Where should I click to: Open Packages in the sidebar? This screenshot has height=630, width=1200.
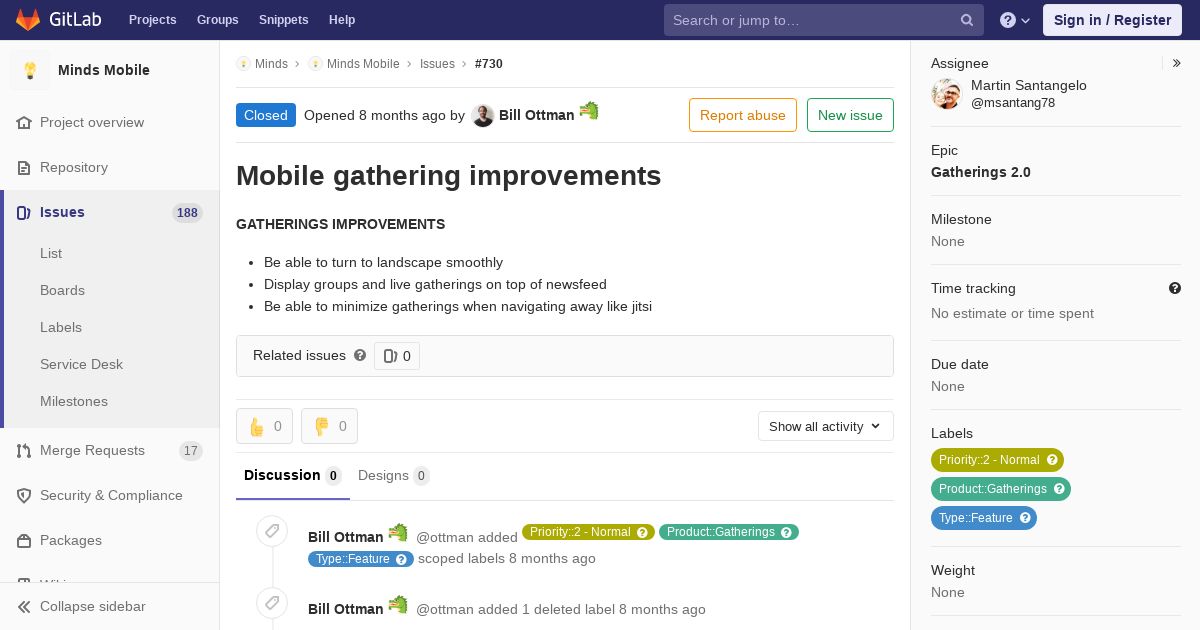point(71,540)
